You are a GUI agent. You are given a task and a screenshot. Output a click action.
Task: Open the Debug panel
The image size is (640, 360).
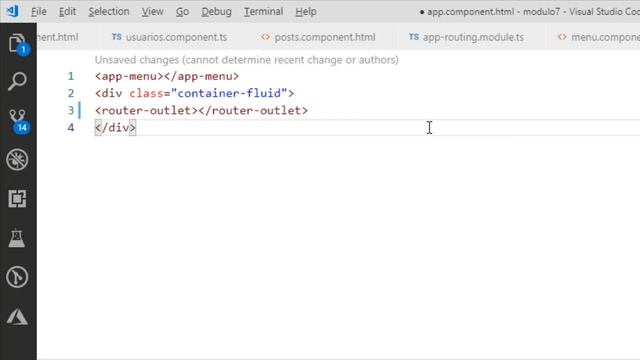tap(18, 159)
